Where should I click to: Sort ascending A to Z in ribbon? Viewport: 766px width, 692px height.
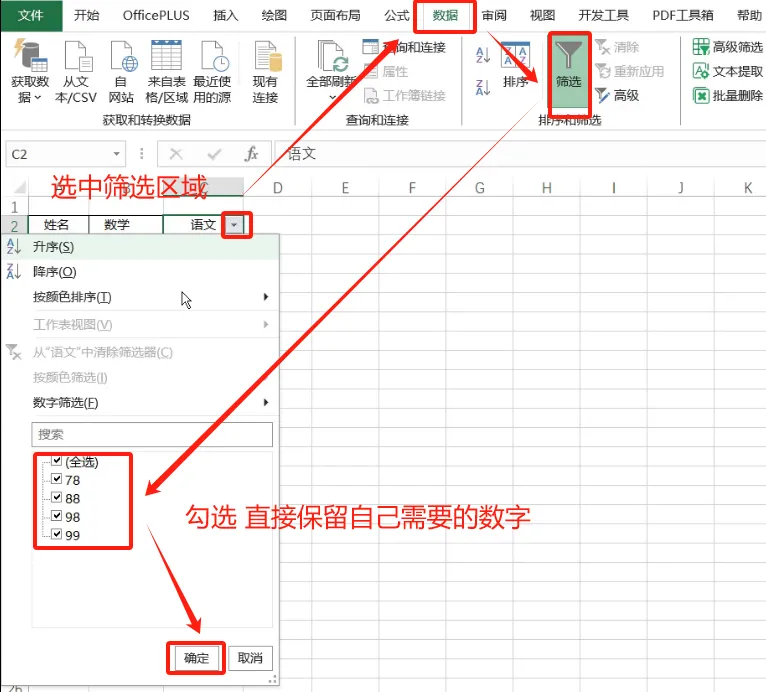(483, 55)
